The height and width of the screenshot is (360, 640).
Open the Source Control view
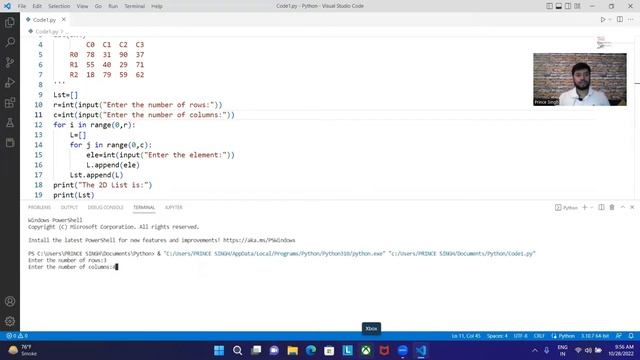click(x=10, y=62)
